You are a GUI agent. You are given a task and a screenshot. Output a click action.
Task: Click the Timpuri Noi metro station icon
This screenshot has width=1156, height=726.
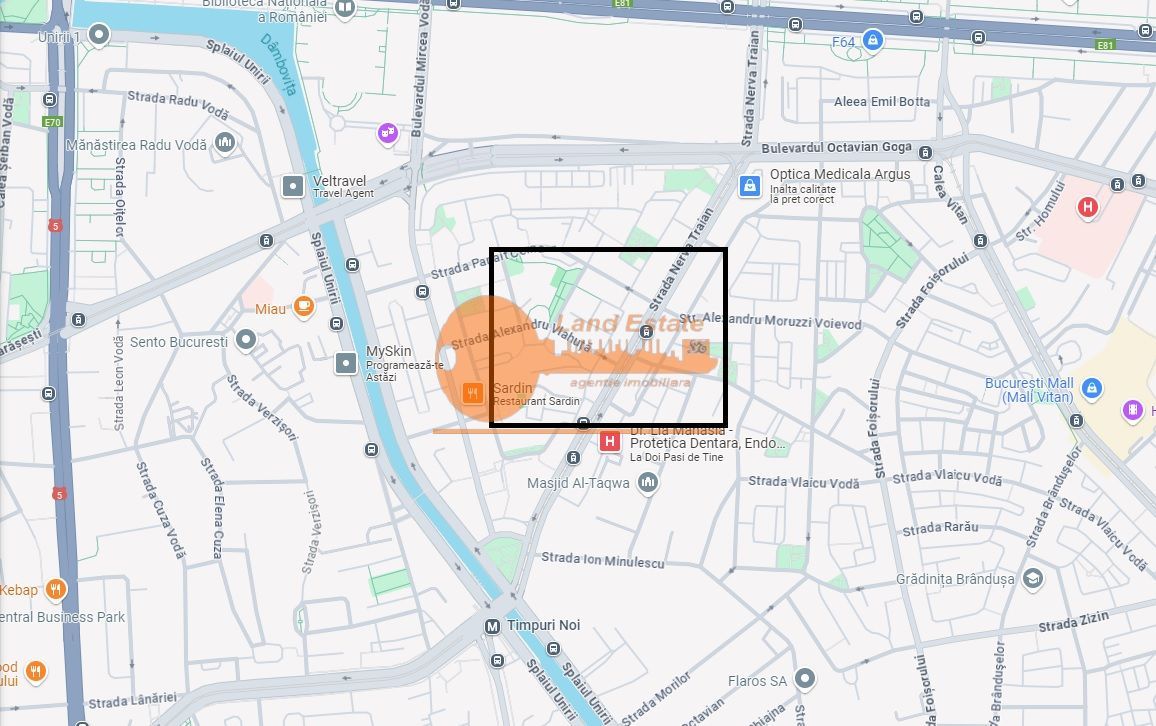(492, 626)
